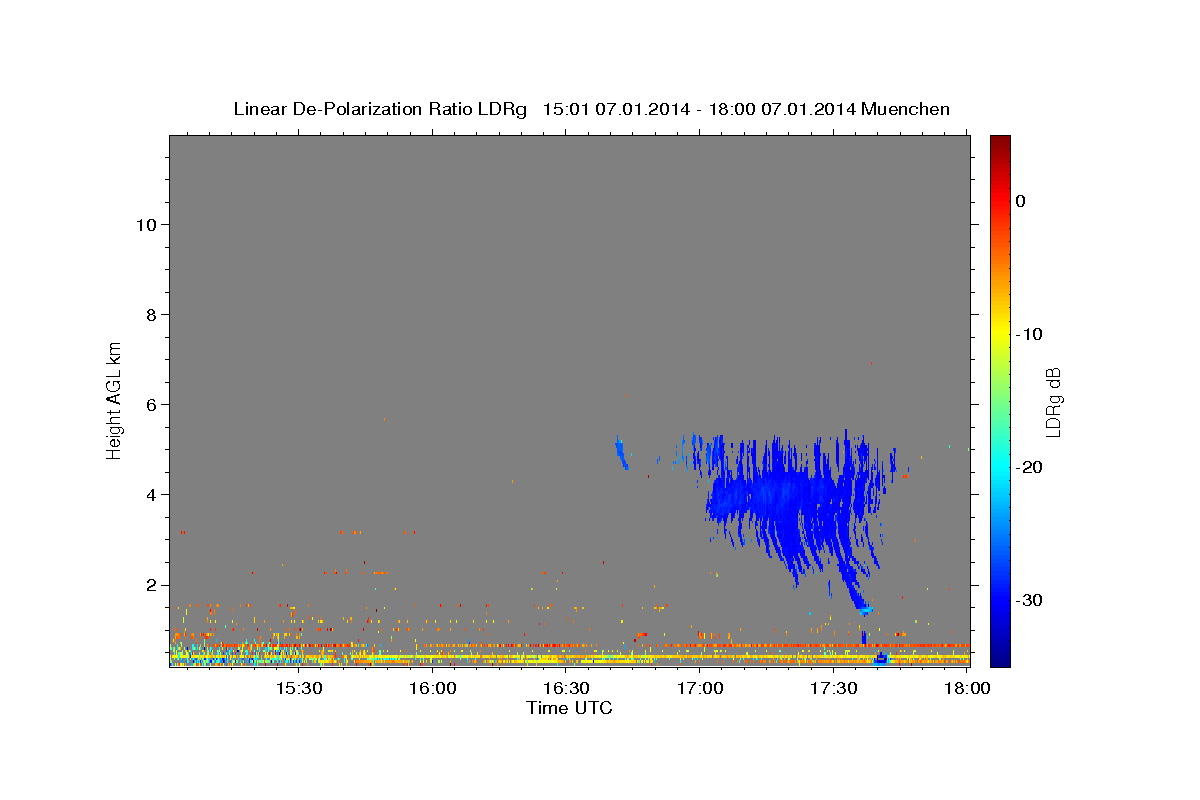Click the colorbar value '-30'
This screenshot has height=800, width=1200.
(x=1031, y=600)
